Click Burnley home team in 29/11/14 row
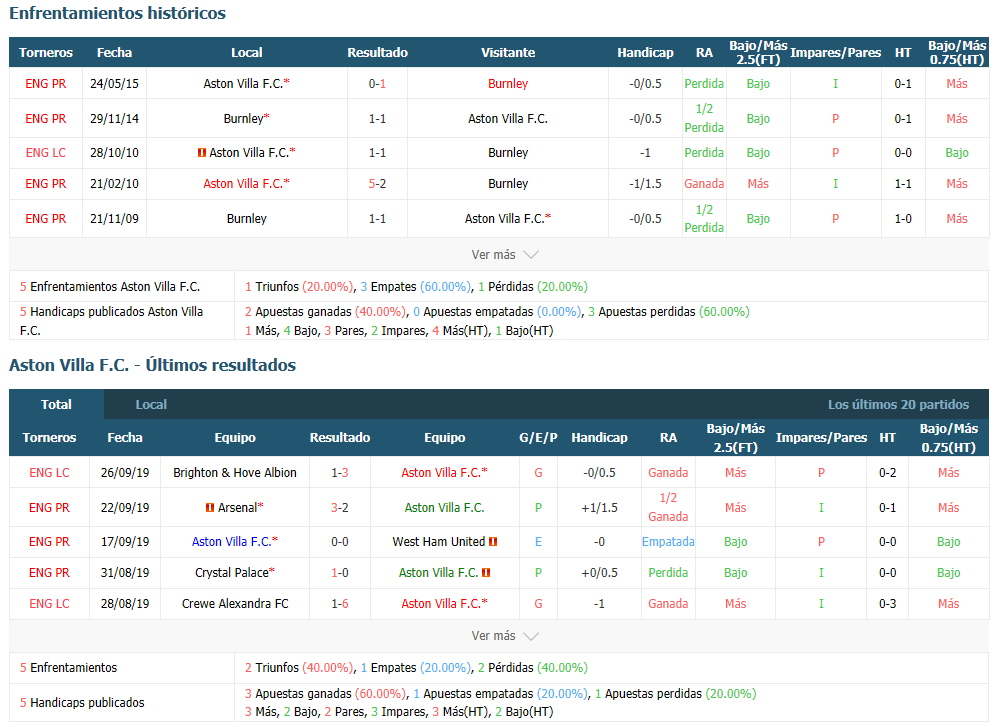 click(x=243, y=119)
